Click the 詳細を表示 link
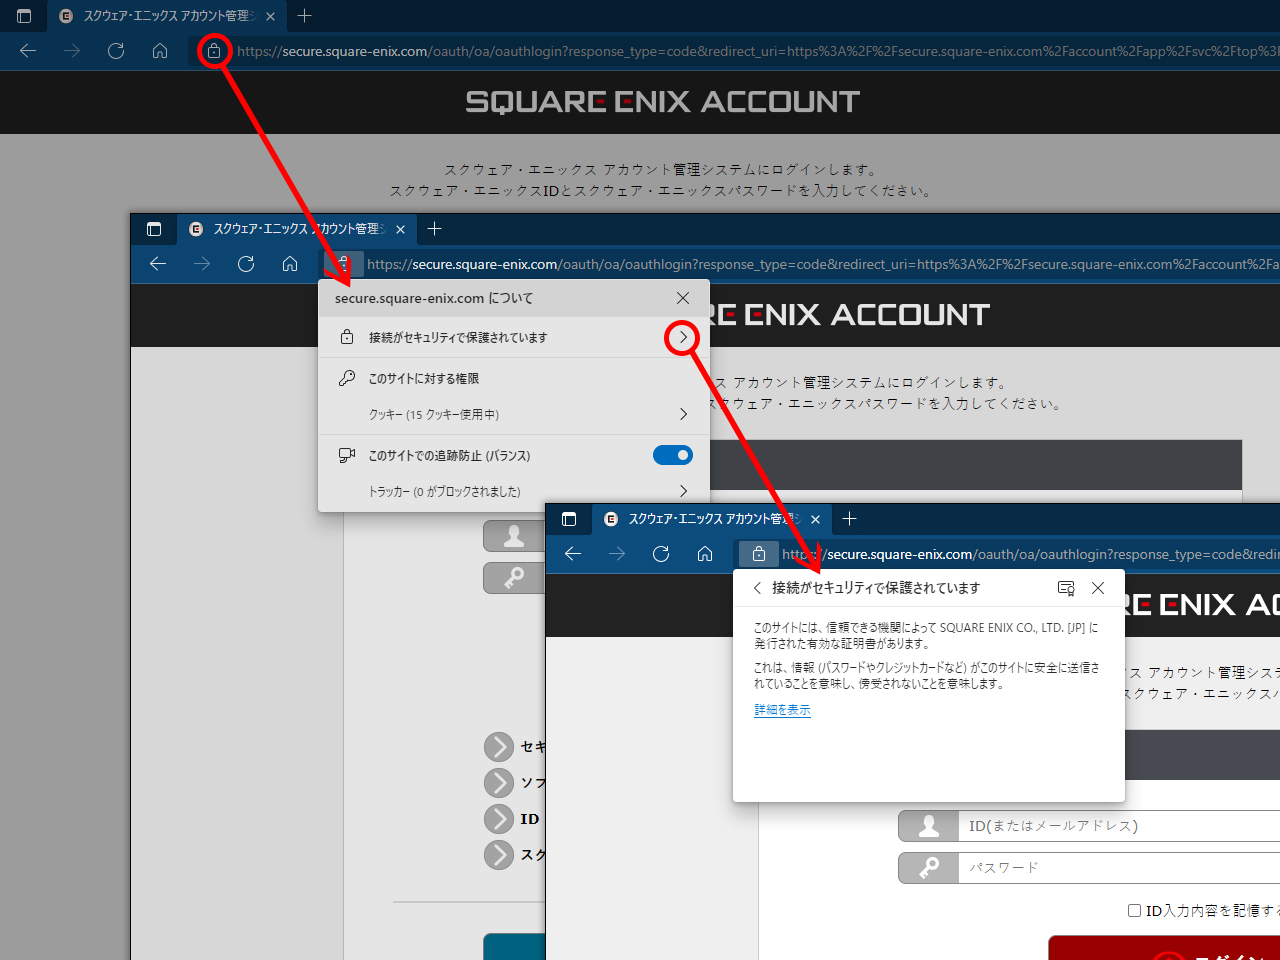The image size is (1280, 960). pyautogui.click(x=782, y=710)
